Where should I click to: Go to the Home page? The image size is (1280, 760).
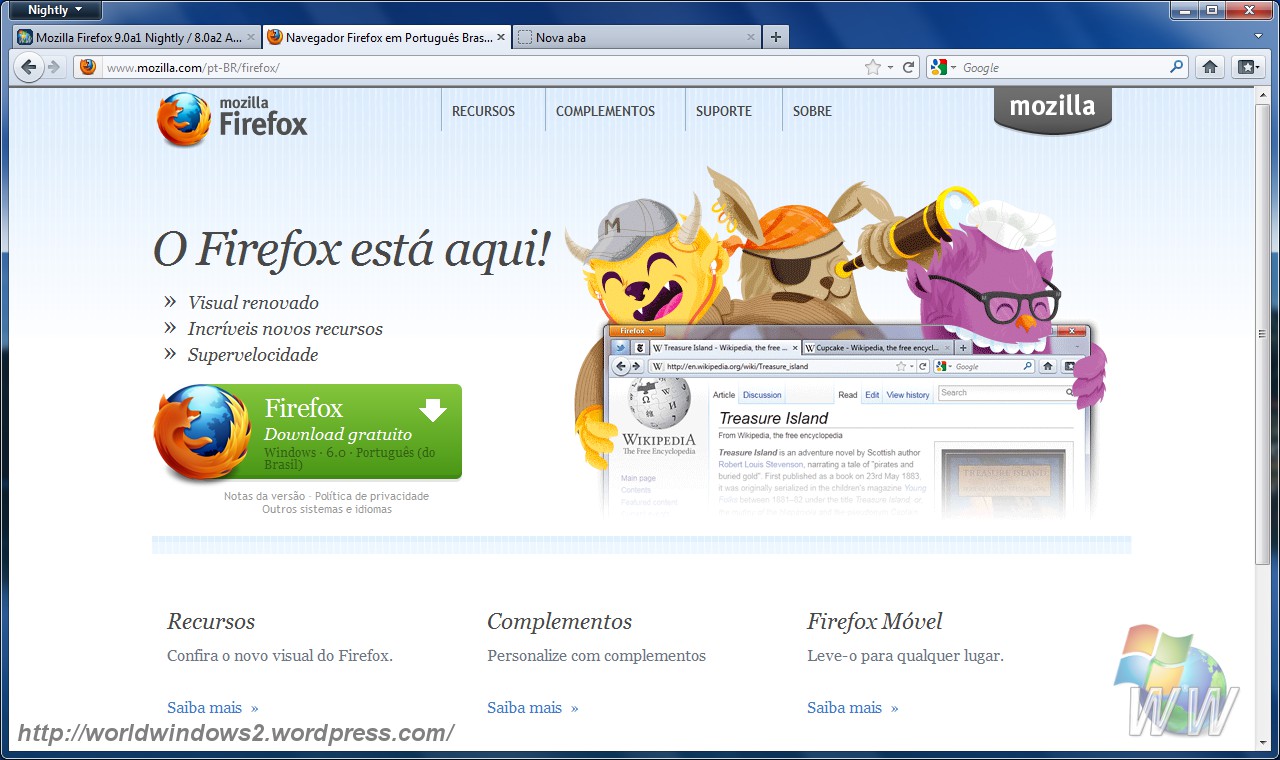click(1210, 67)
